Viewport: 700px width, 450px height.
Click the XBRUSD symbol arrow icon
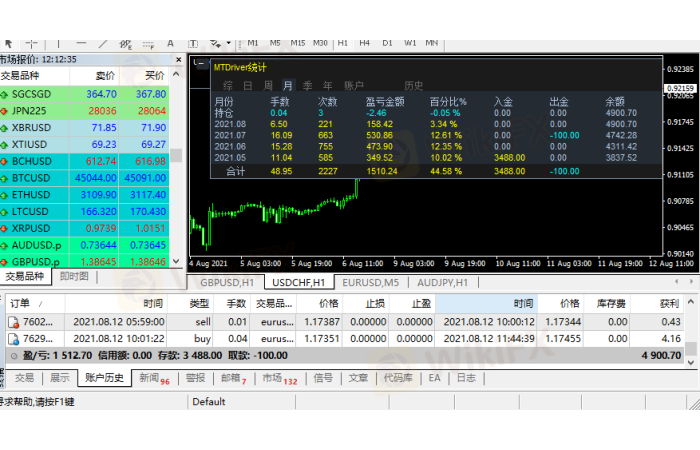(x=4, y=128)
